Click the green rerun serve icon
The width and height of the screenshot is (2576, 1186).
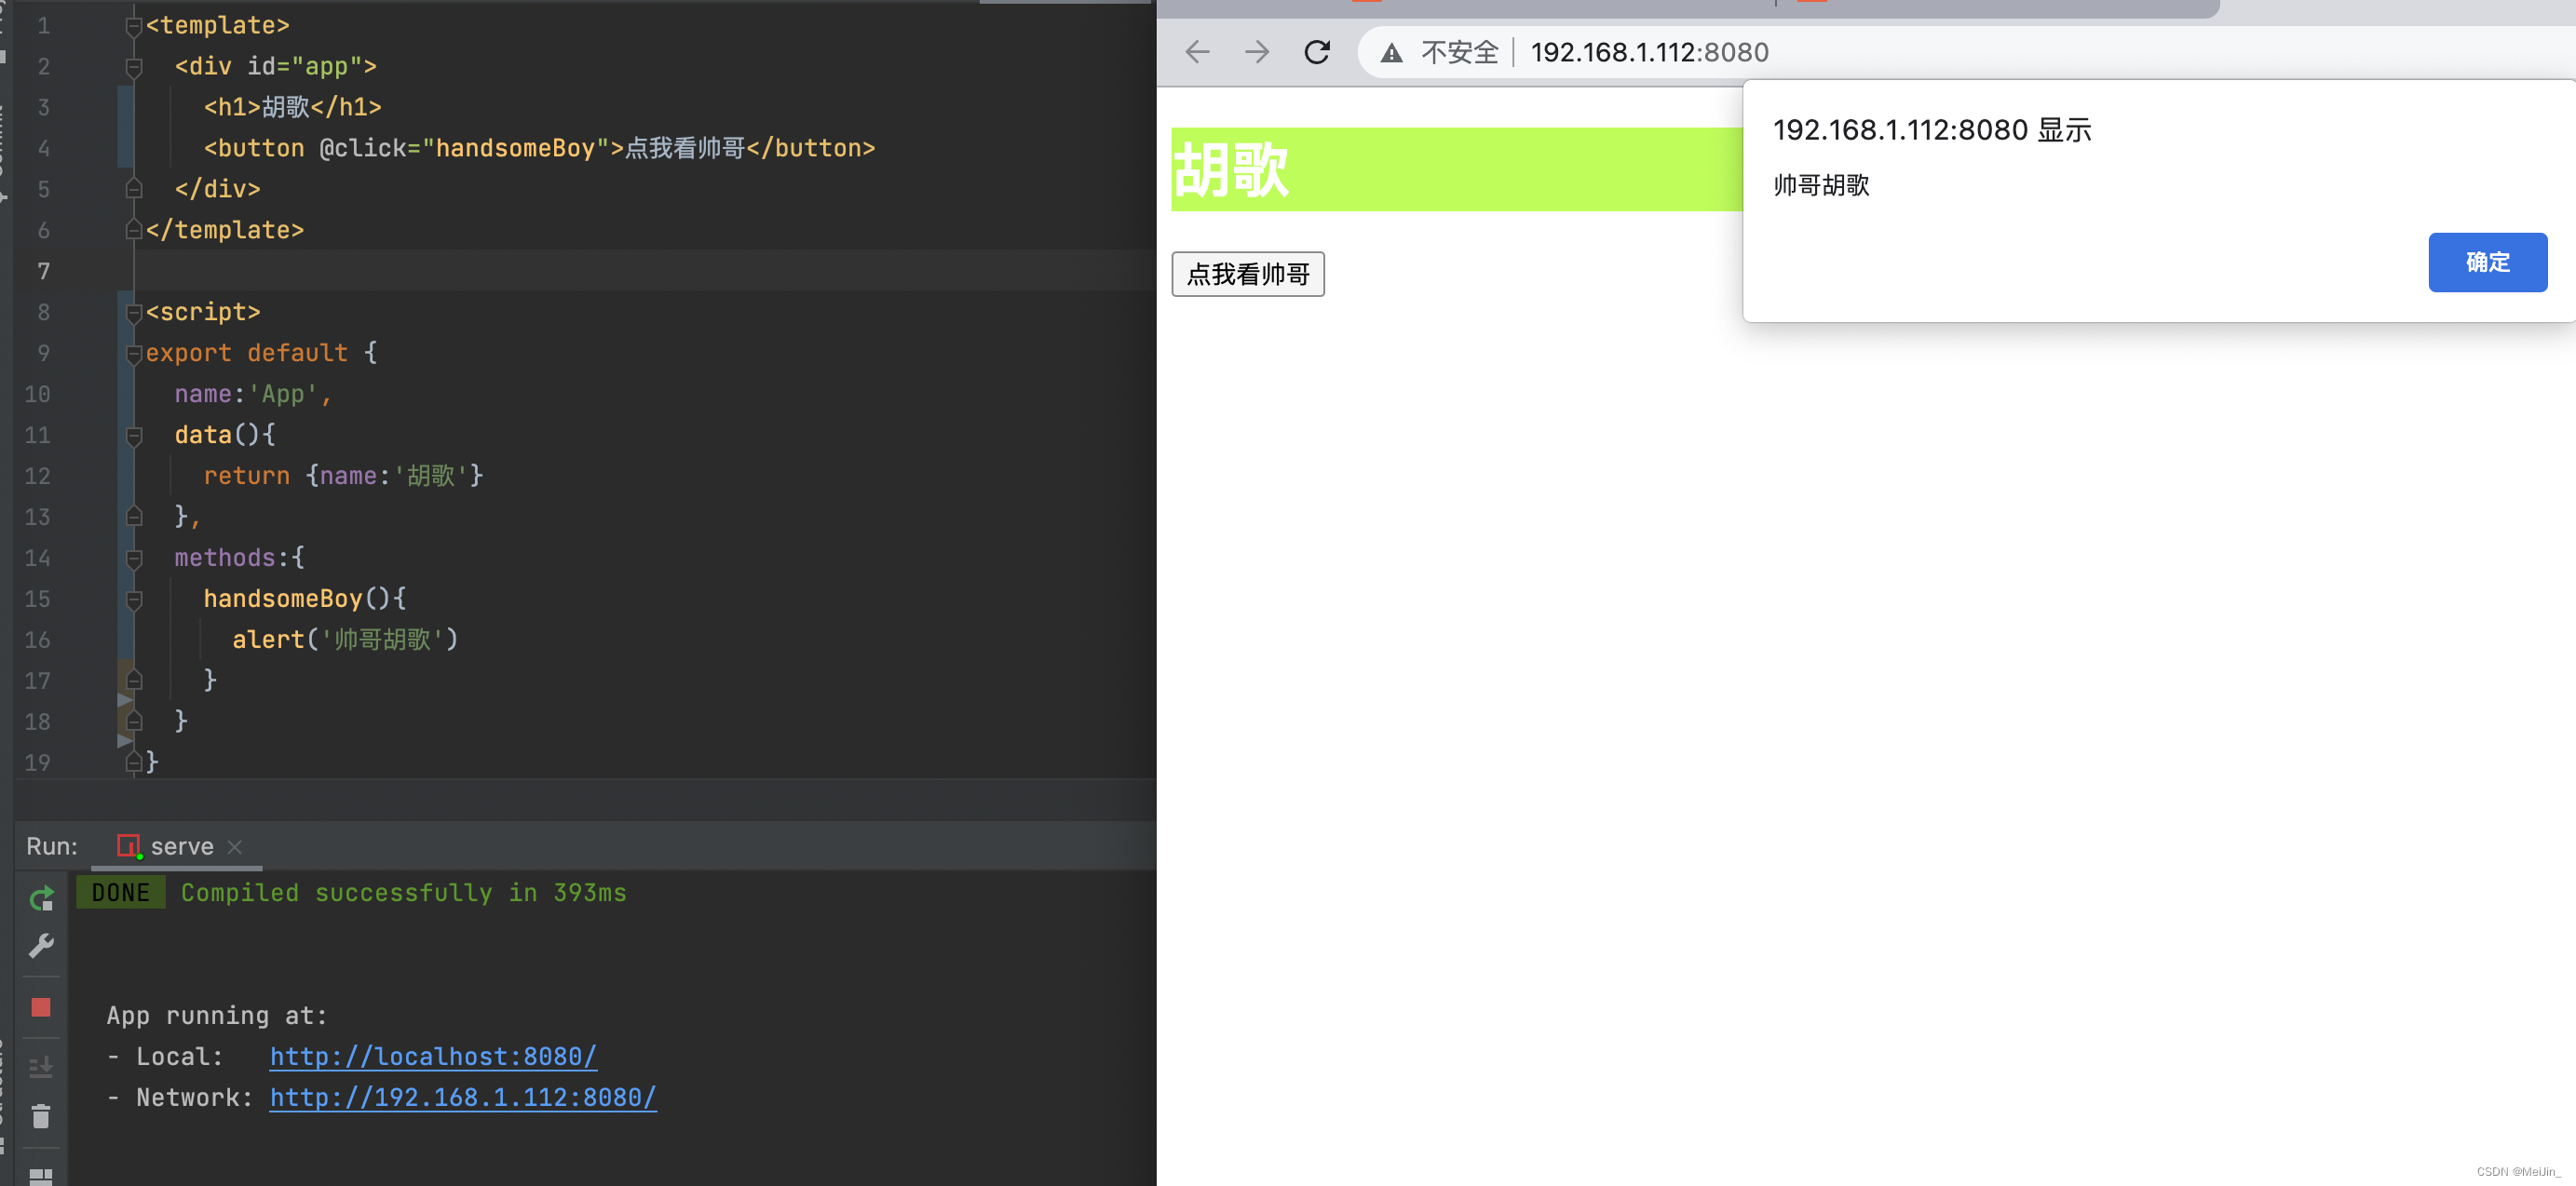tap(41, 899)
